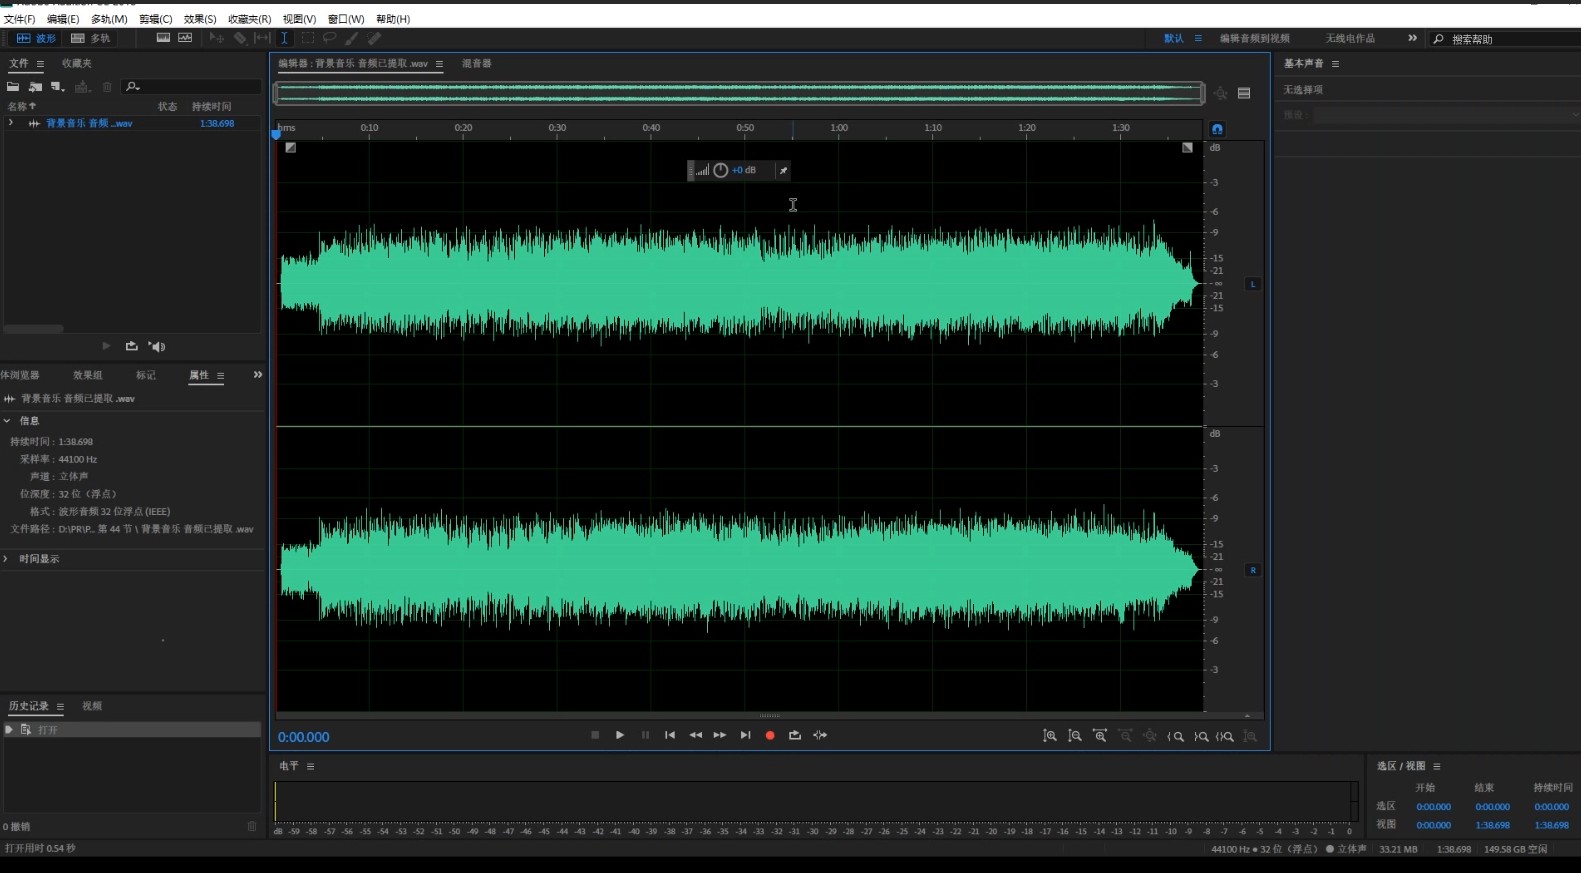Click Zoom In at In Point icon
The width and height of the screenshot is (1581, 873).
1176,736
